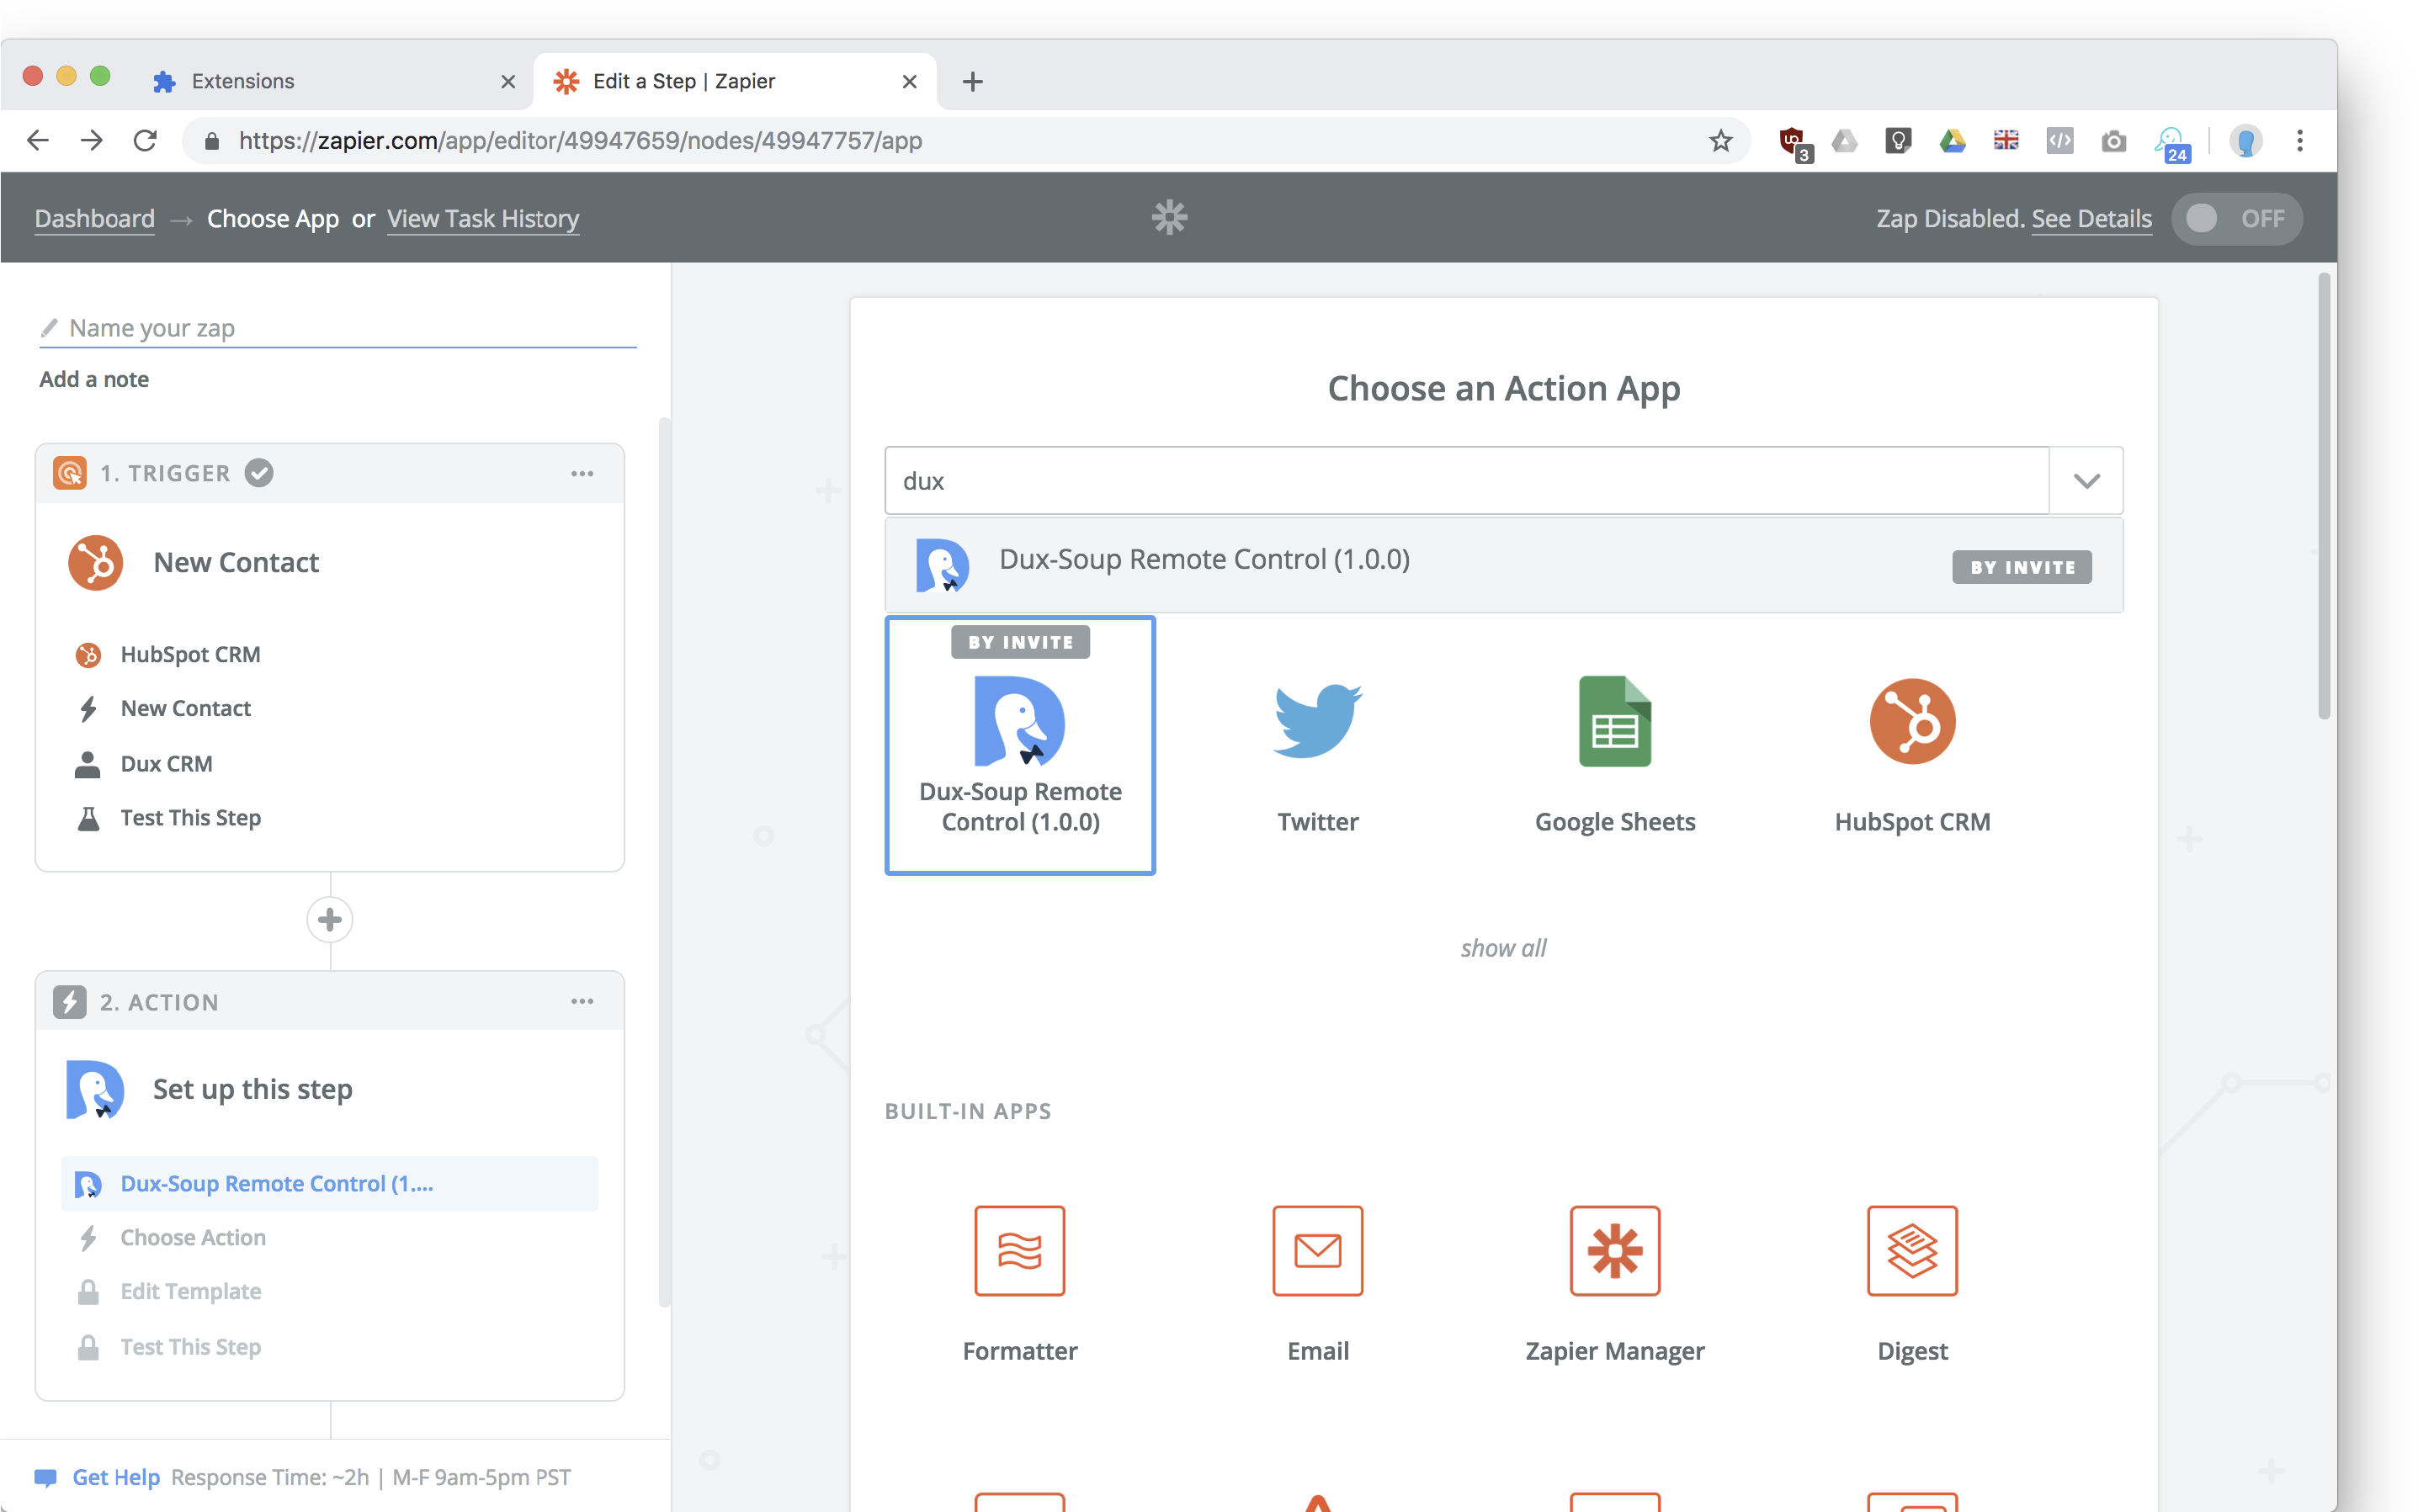
Task: Open the See Details link
Action: [2091, 218]
